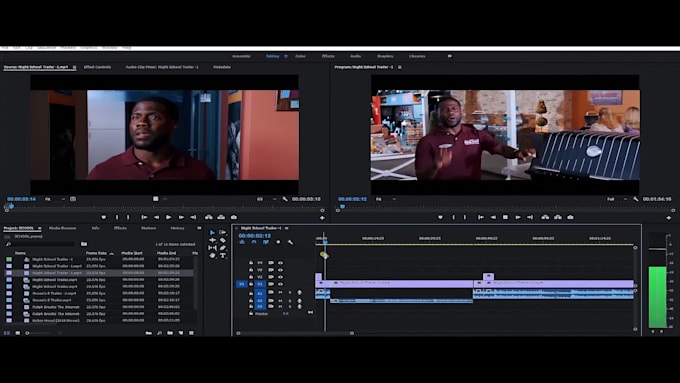Open timeline display settings wrench

coord(290,242)
